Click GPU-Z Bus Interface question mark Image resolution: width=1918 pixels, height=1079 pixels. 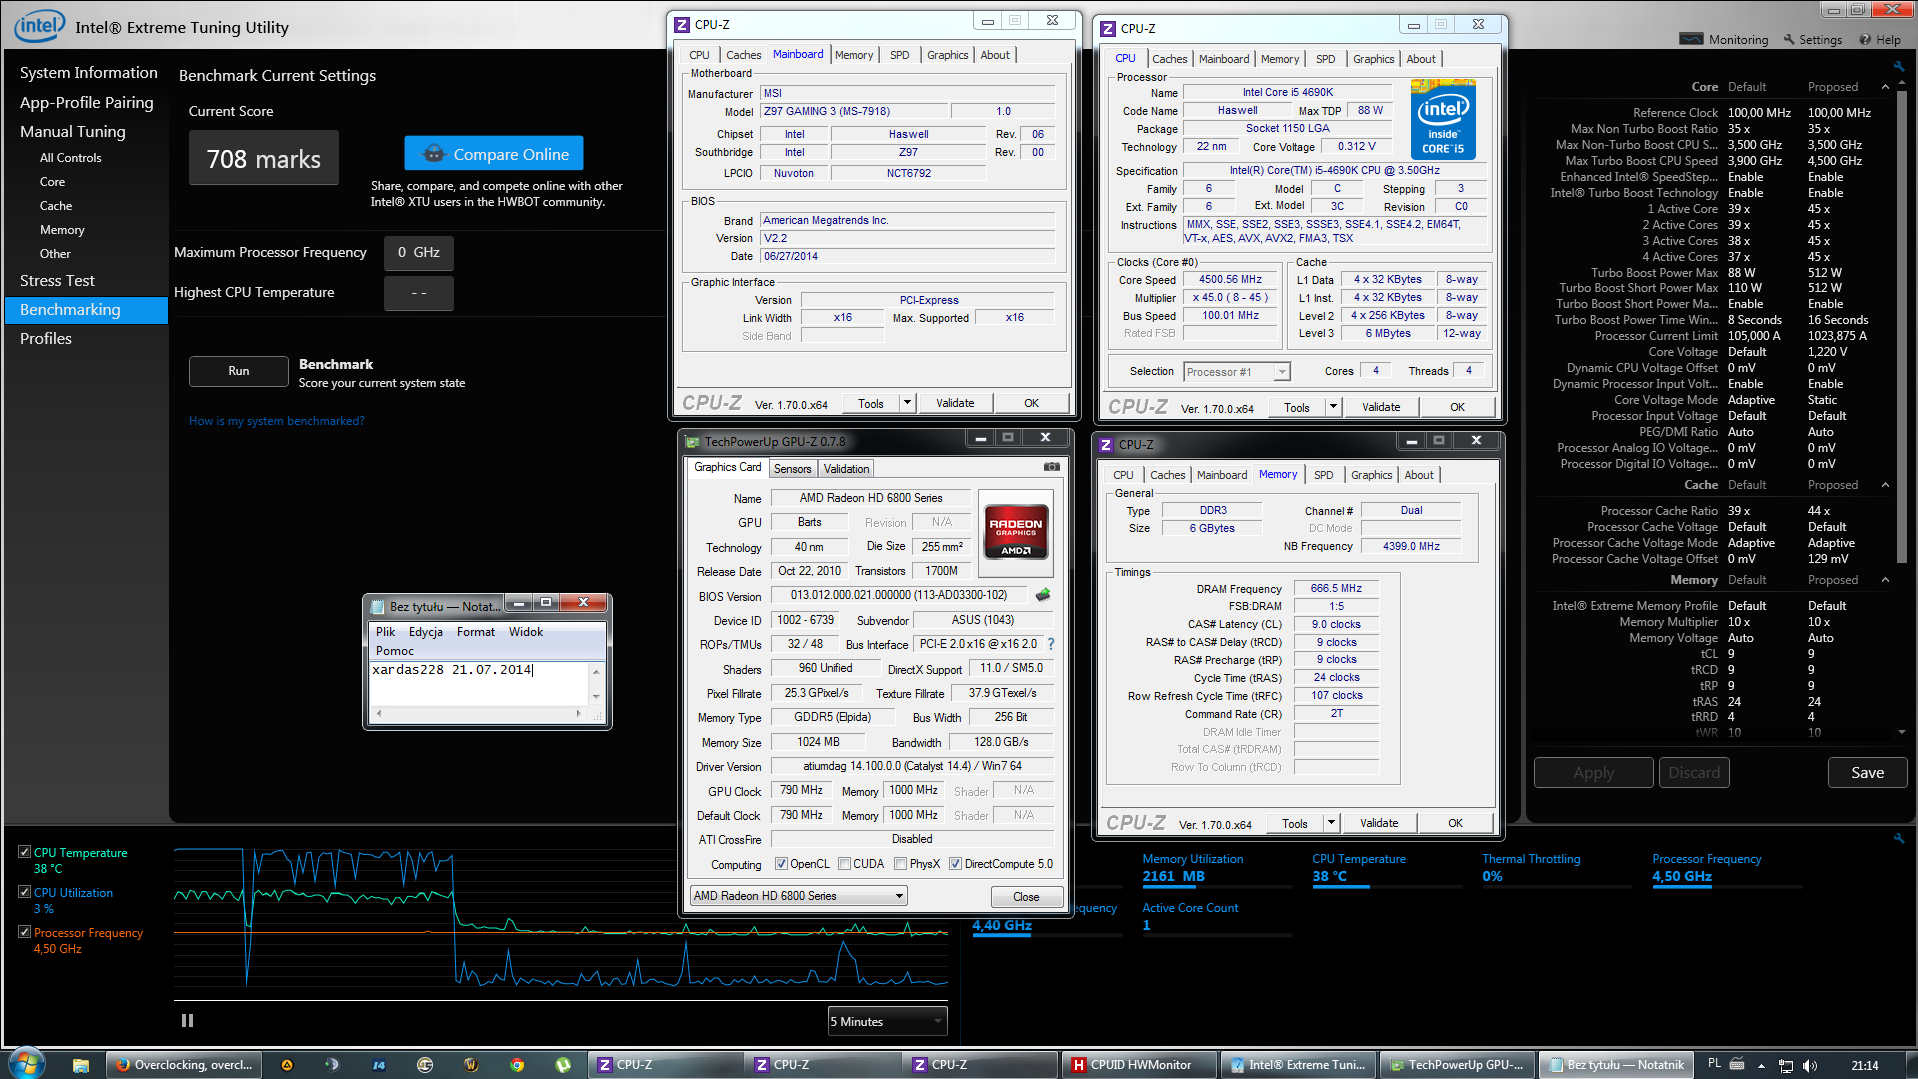1051,644
